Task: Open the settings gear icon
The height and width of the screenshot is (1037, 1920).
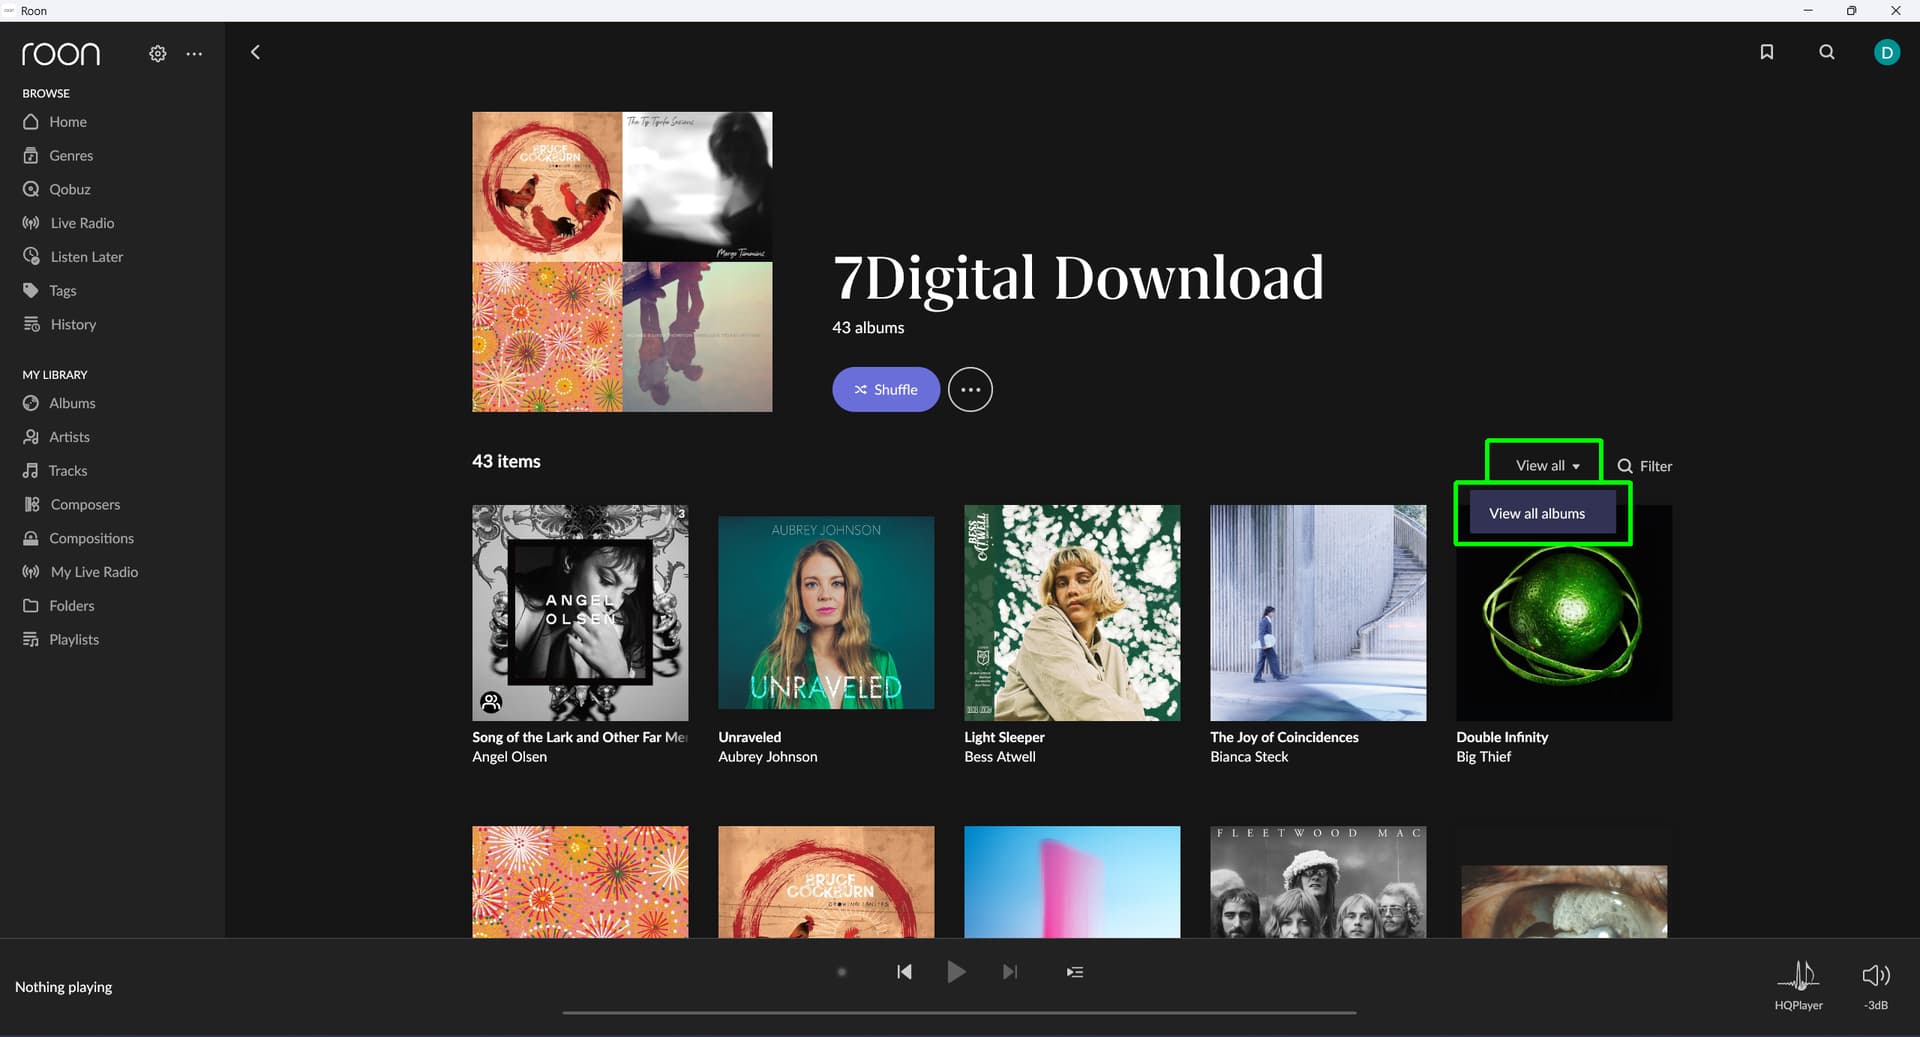Action: point(158,54)
